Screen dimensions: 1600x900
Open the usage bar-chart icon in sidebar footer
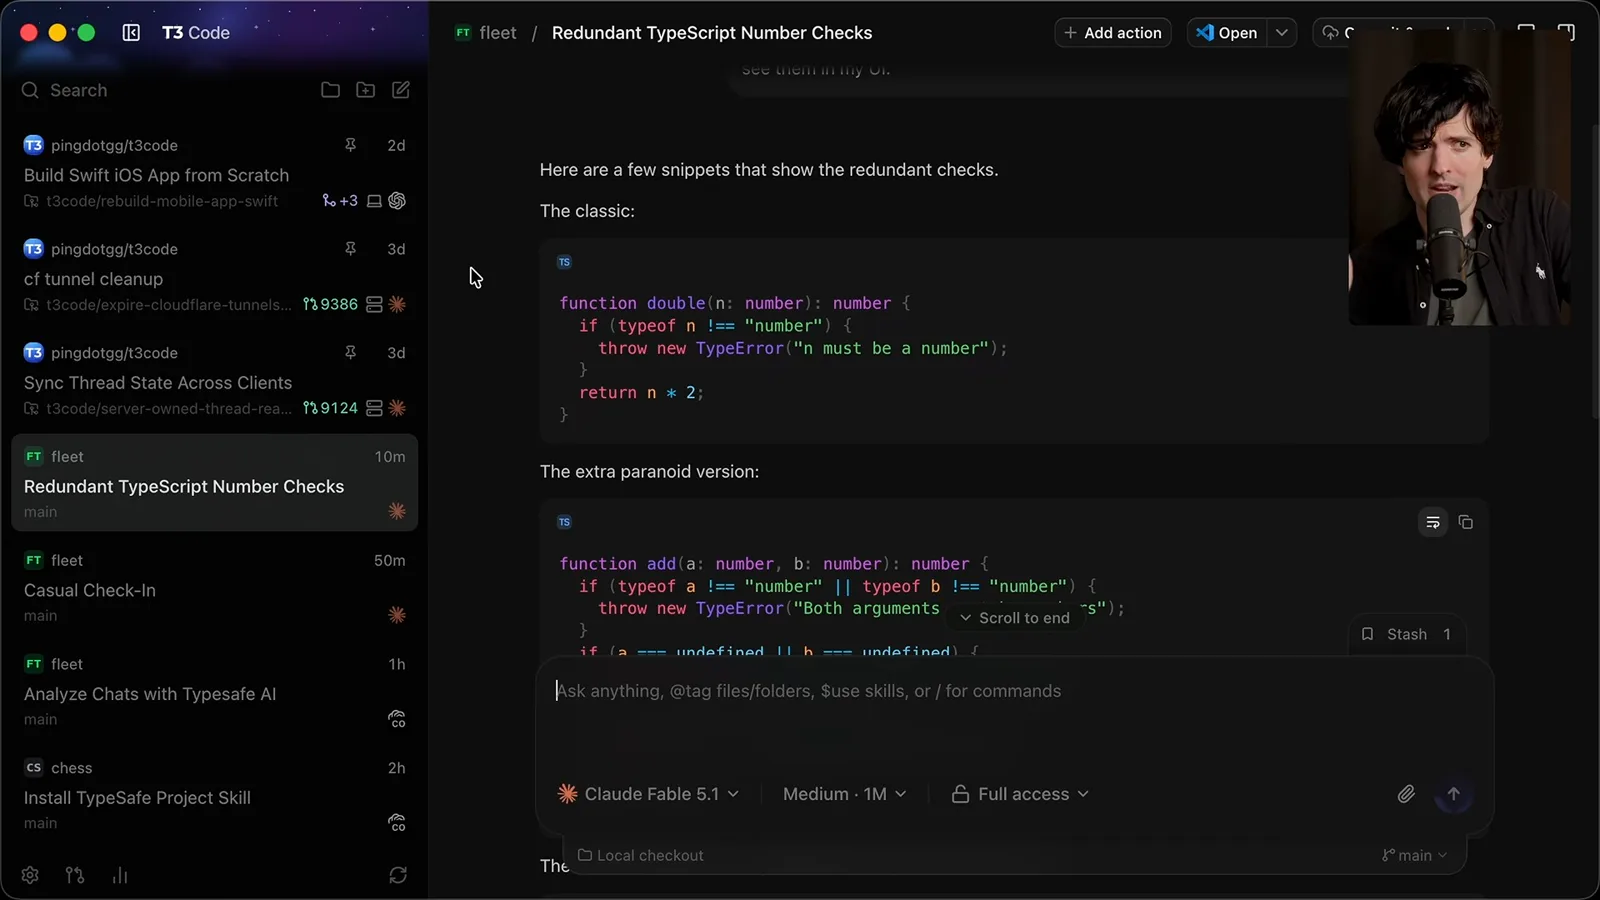tap(120, 875)
